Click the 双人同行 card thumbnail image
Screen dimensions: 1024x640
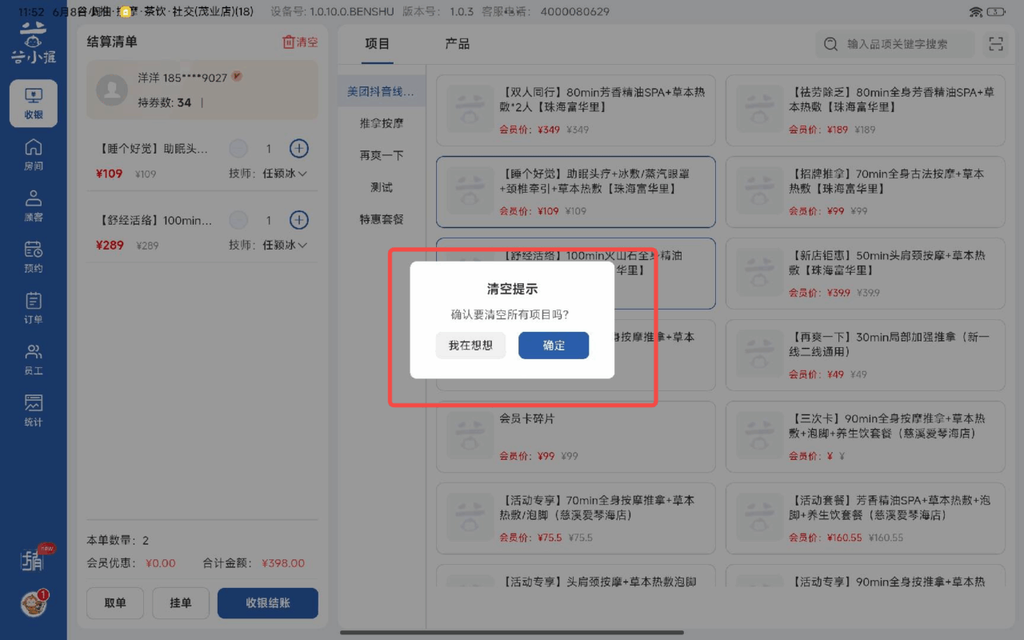click(470, 109)
